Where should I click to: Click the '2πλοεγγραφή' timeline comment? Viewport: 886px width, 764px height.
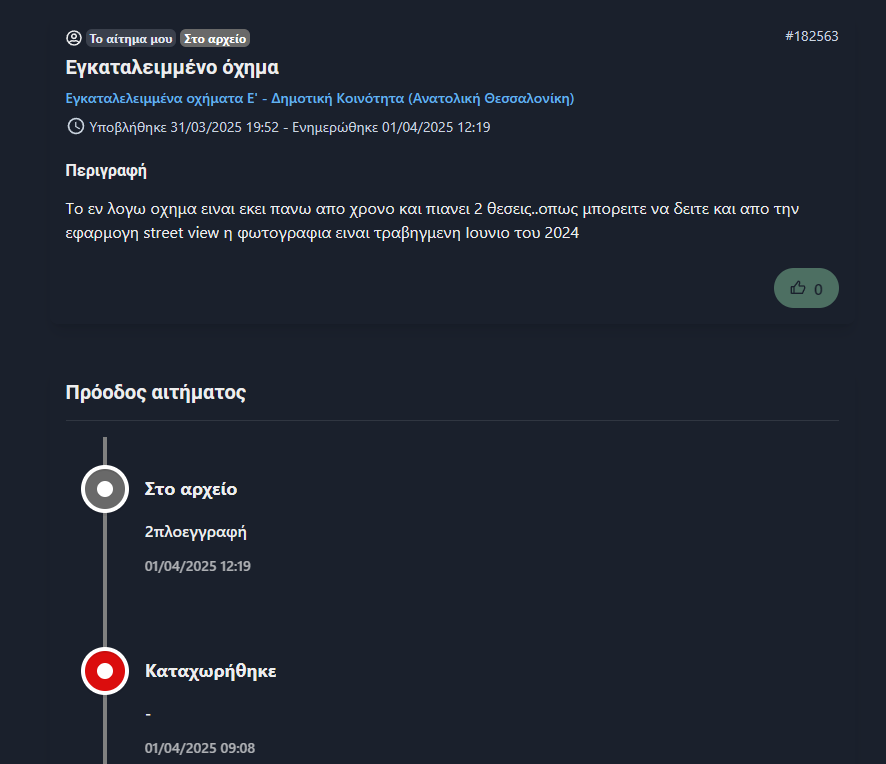pyautogui.click(x=196, y=531)
